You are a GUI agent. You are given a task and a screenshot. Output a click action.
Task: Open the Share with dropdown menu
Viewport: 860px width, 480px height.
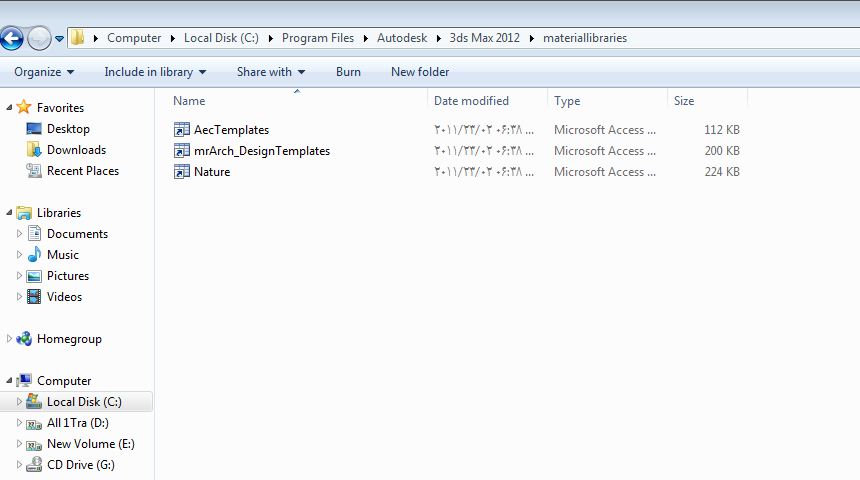point(271,72)
